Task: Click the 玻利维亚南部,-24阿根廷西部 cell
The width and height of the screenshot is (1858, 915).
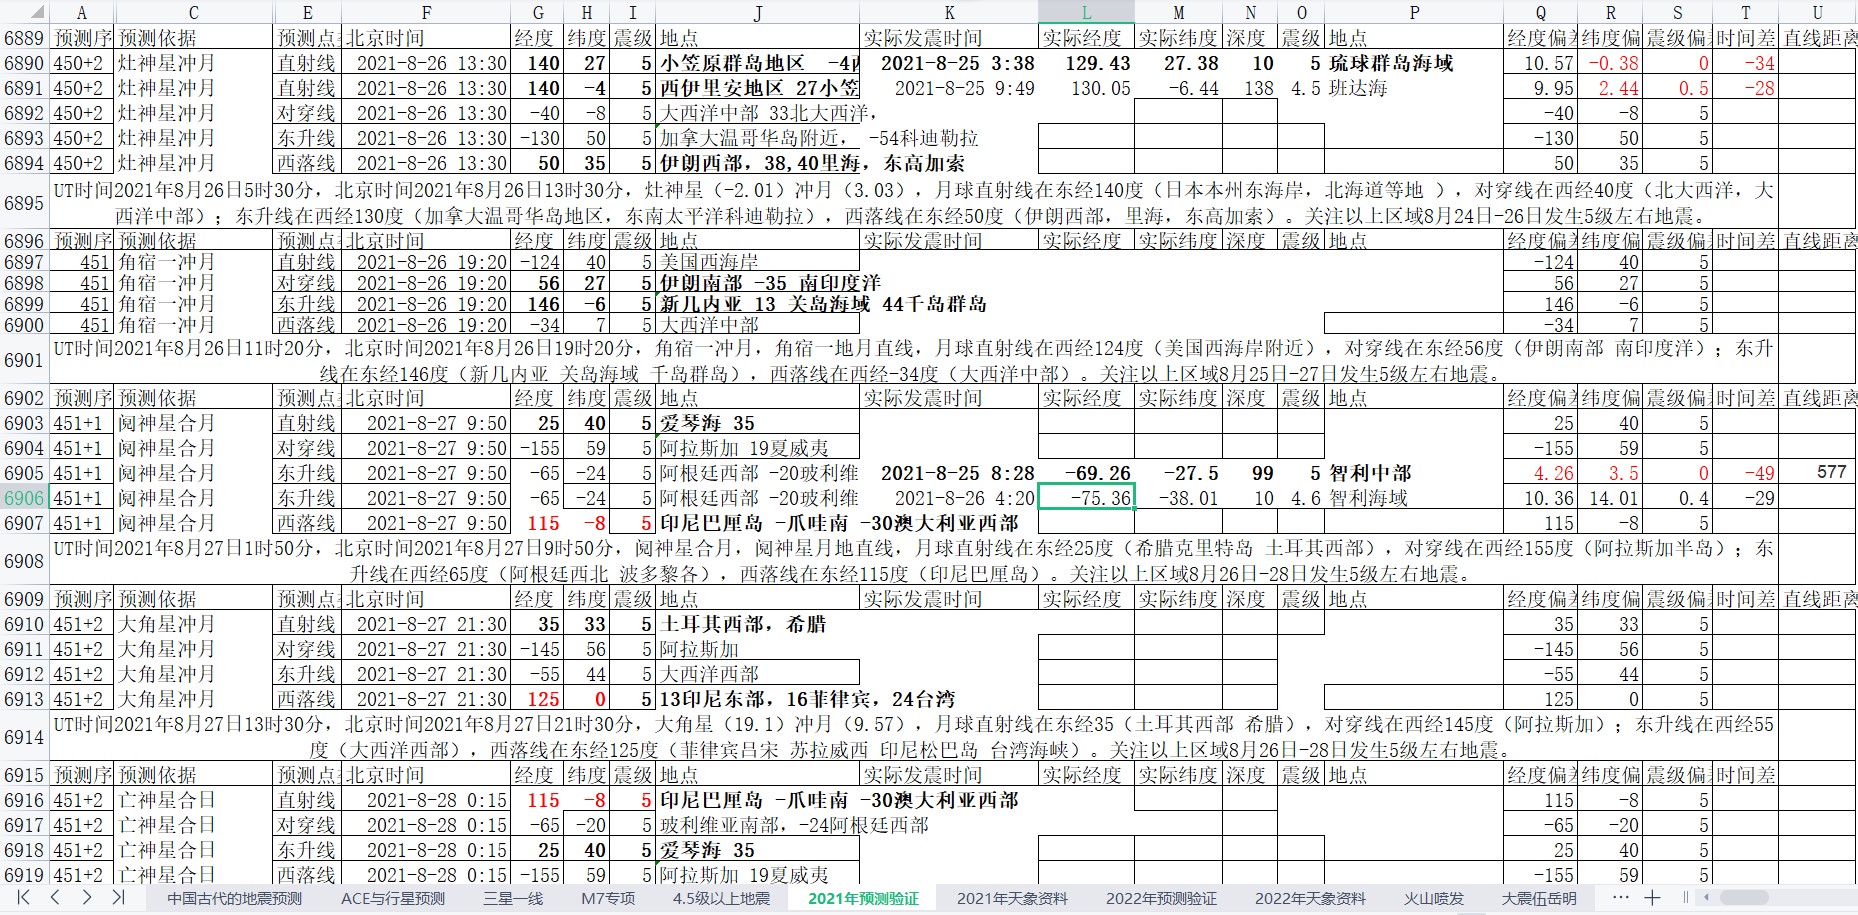Action: coord(757,825)
